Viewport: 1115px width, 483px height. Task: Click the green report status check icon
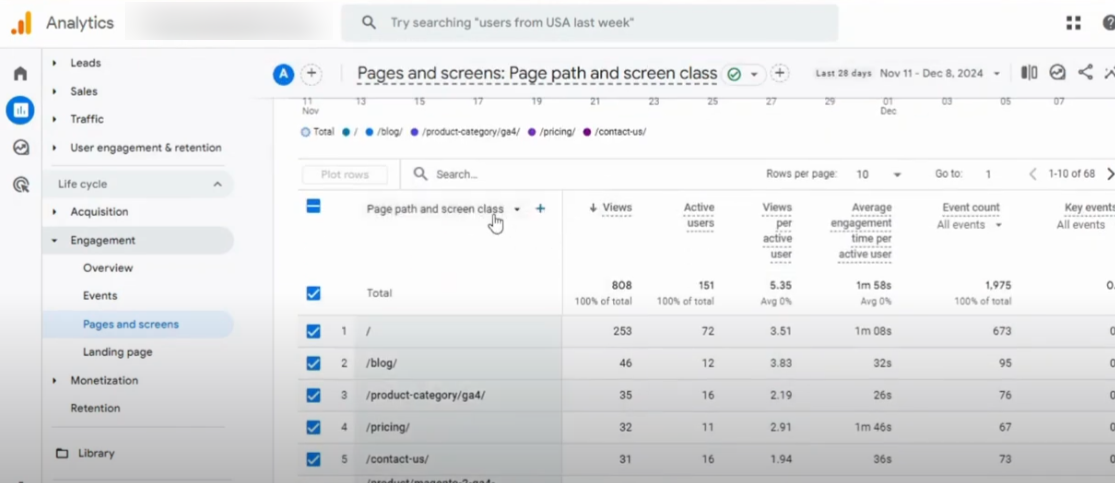point(734,74)
